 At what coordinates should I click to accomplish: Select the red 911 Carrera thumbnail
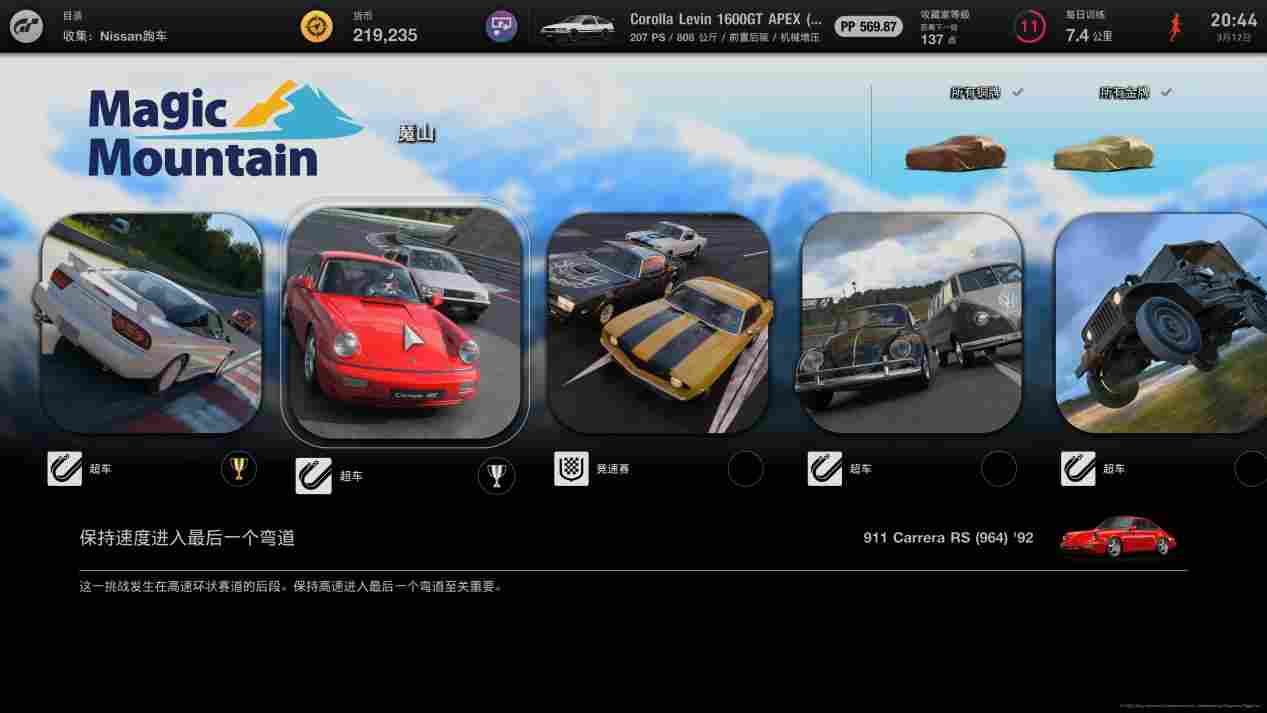pyautogui.click(x=404, y=322)
